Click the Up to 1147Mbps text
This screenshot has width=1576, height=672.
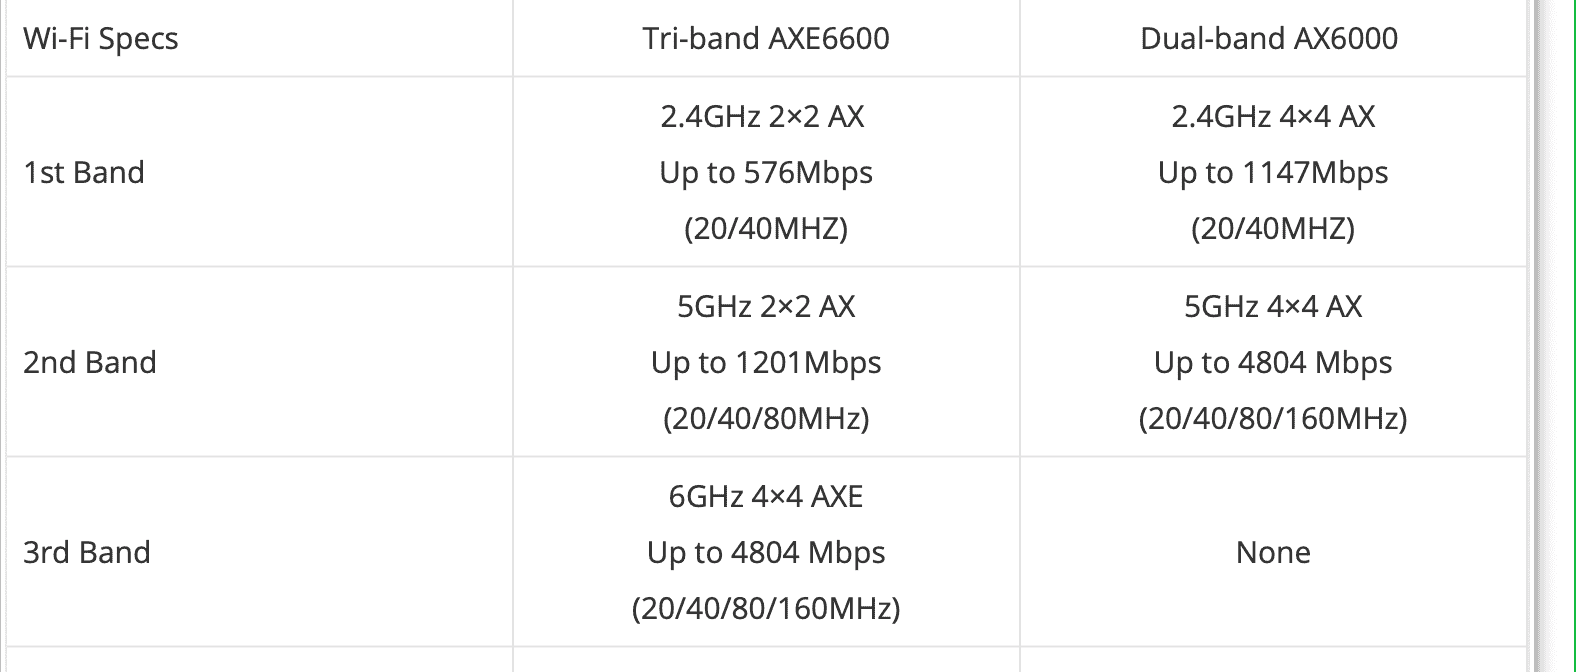click(x=1273, y=173)
